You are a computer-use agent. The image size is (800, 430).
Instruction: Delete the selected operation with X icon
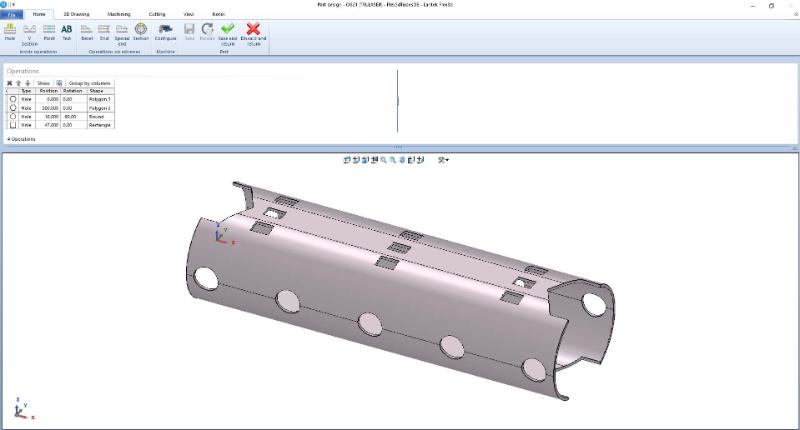pyautogui.click(x=10, y=83)
